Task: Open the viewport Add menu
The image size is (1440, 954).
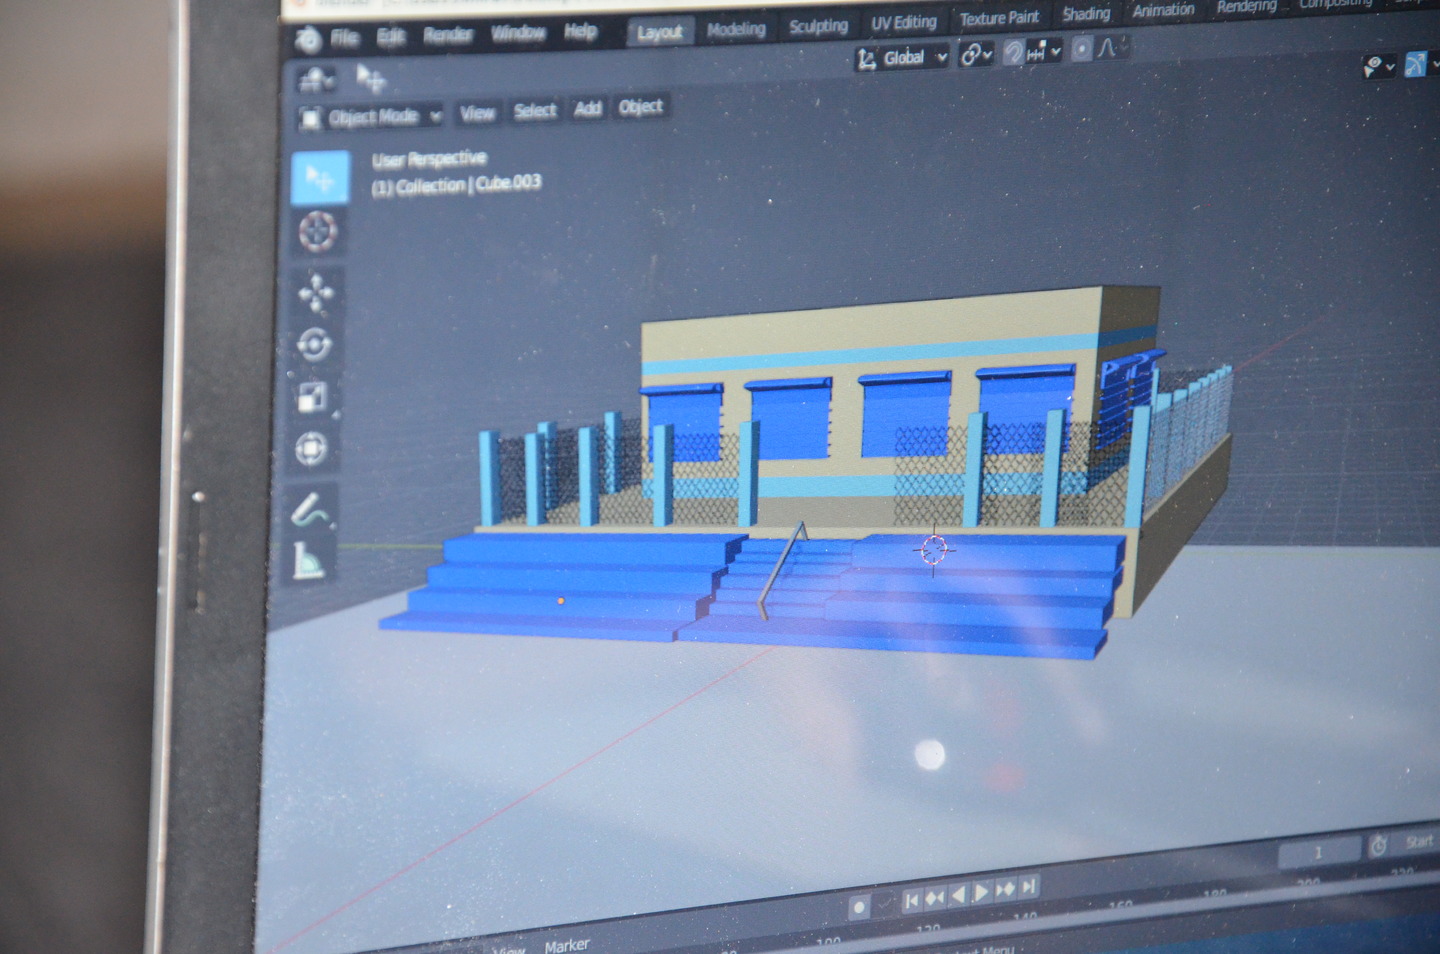Action: point(588,108)
